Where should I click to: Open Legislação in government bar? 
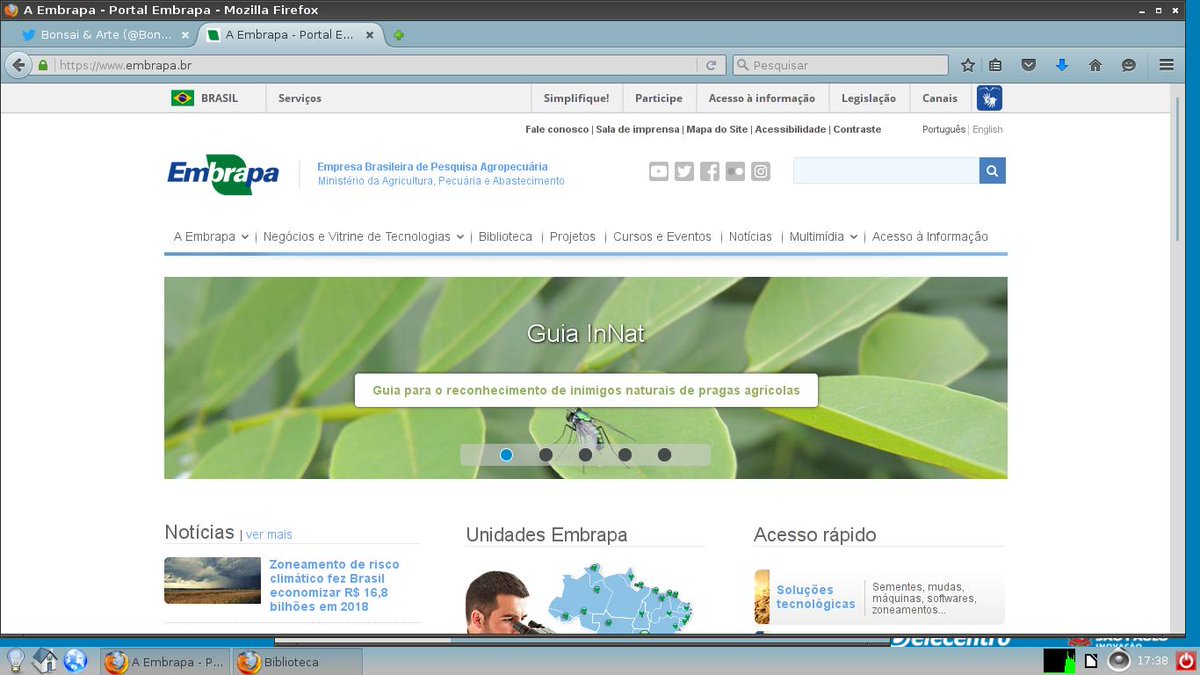click(869, 98)
